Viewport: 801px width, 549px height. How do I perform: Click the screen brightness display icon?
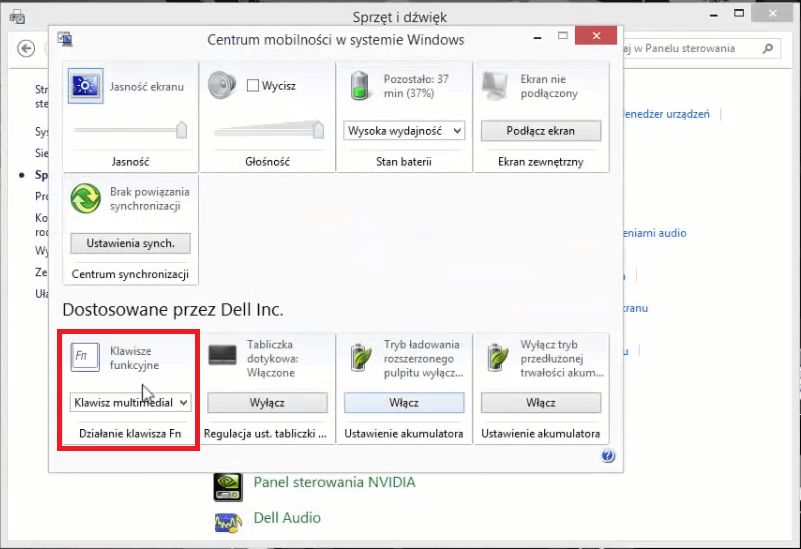point(85,87)
